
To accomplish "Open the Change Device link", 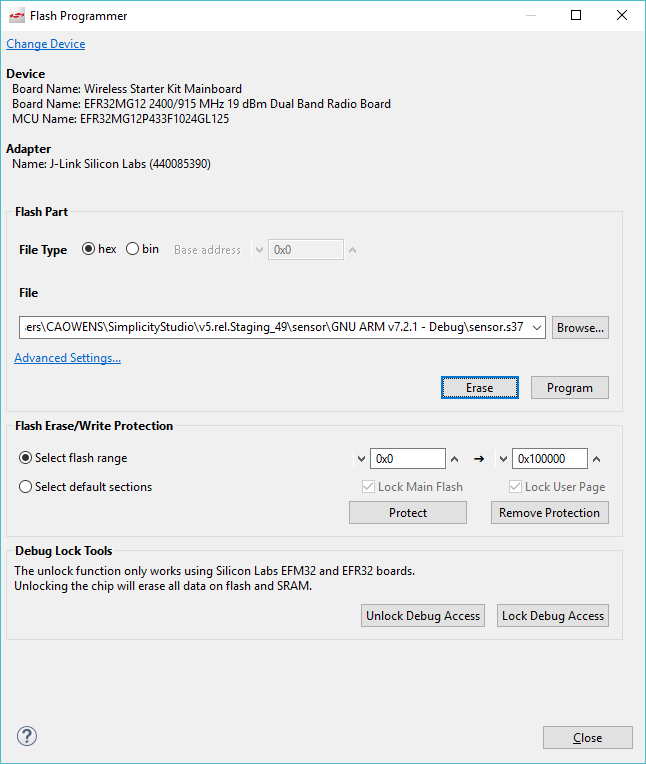I will pyautogui.click(x=46, y=44).
